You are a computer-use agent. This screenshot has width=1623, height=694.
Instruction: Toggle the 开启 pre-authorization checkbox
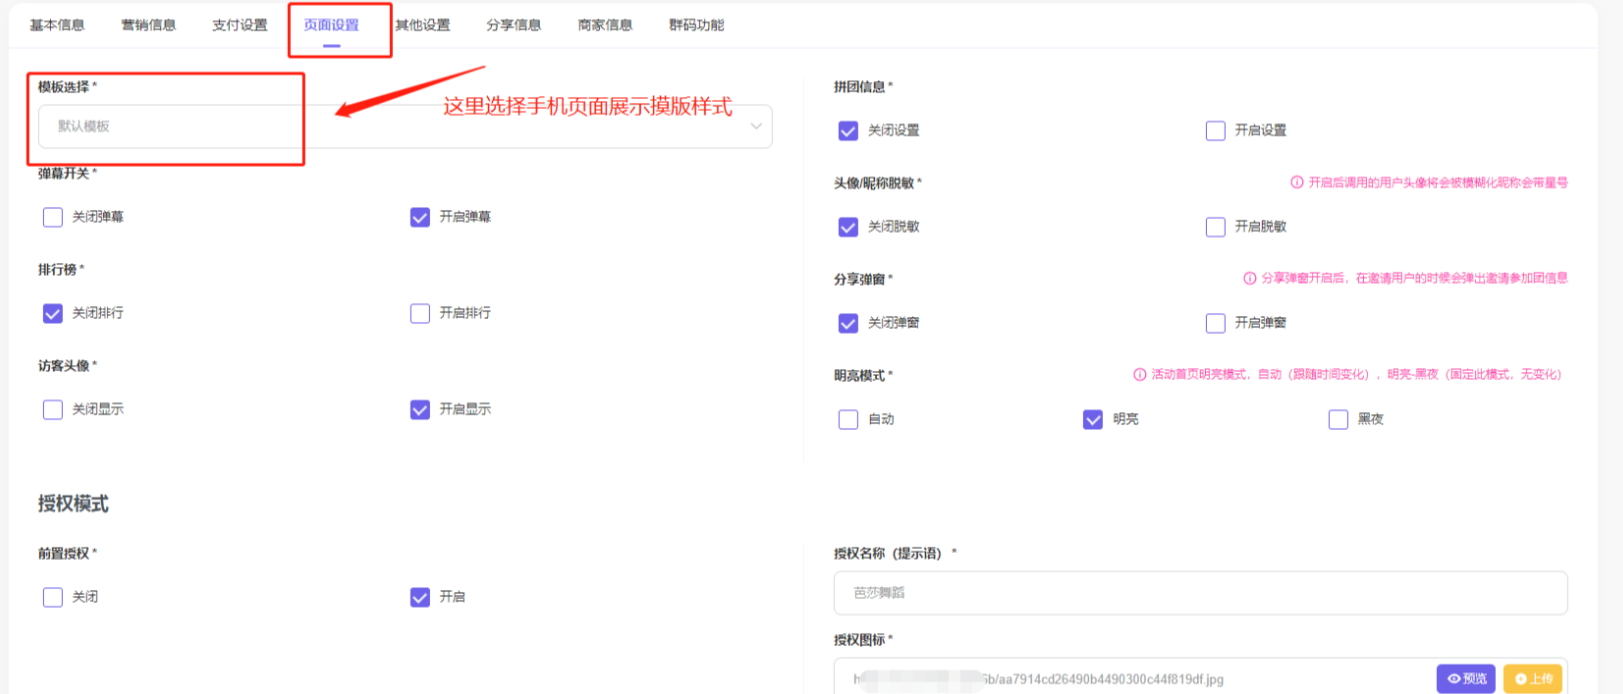tap(420, 597)
